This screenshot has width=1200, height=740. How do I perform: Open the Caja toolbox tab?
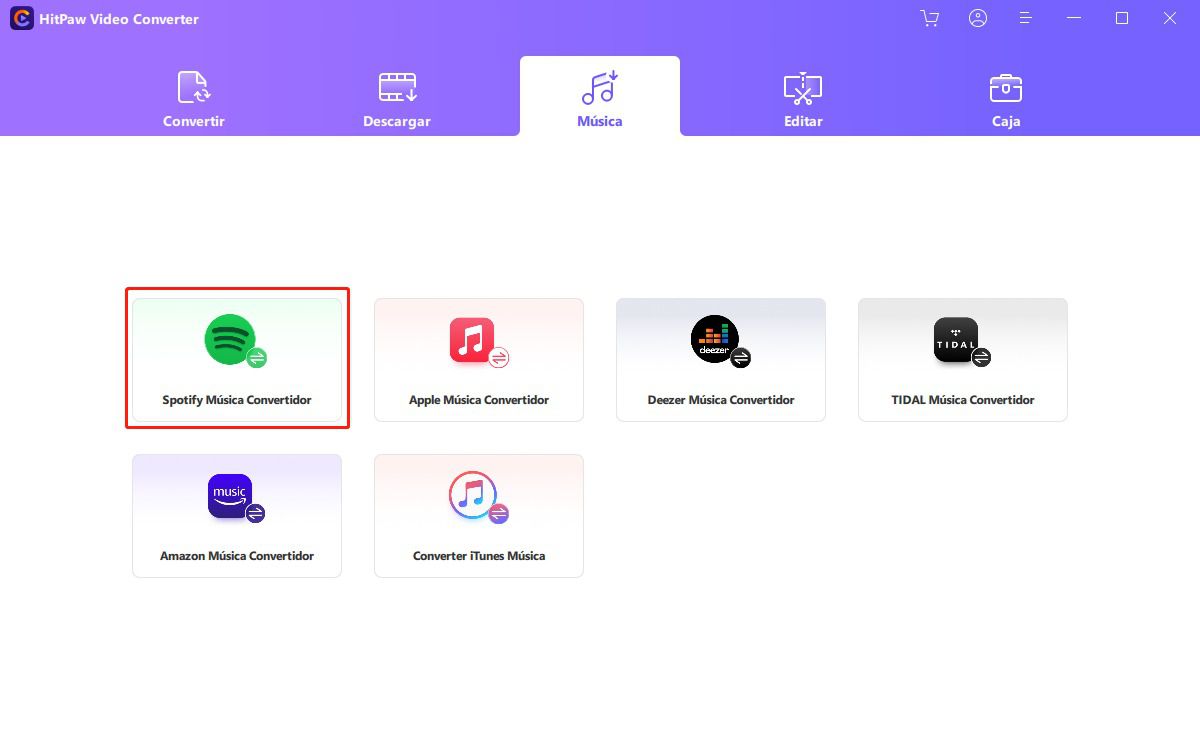tap(1006, 100)
